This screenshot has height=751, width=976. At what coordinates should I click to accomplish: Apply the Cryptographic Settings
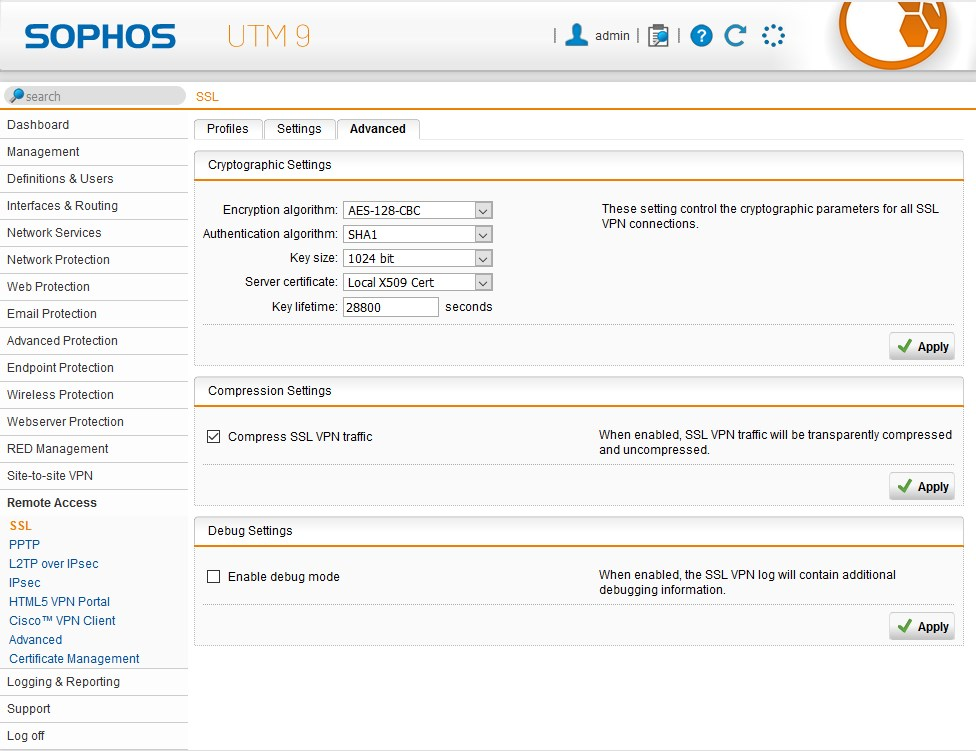coord(922,347)
